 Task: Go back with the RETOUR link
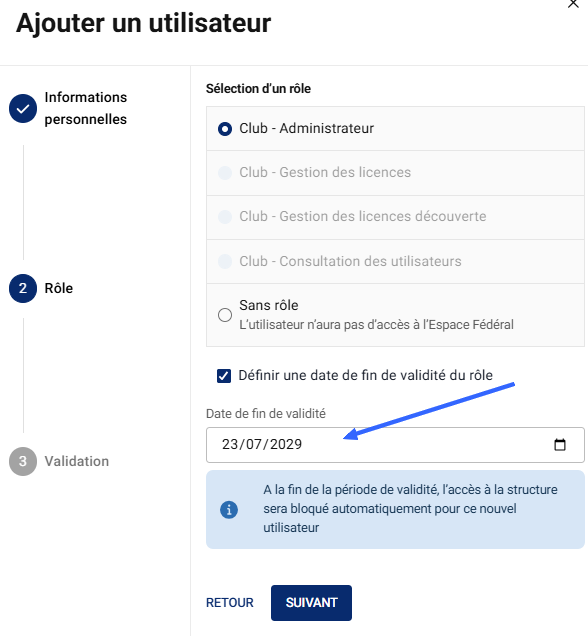click(230, 603)
